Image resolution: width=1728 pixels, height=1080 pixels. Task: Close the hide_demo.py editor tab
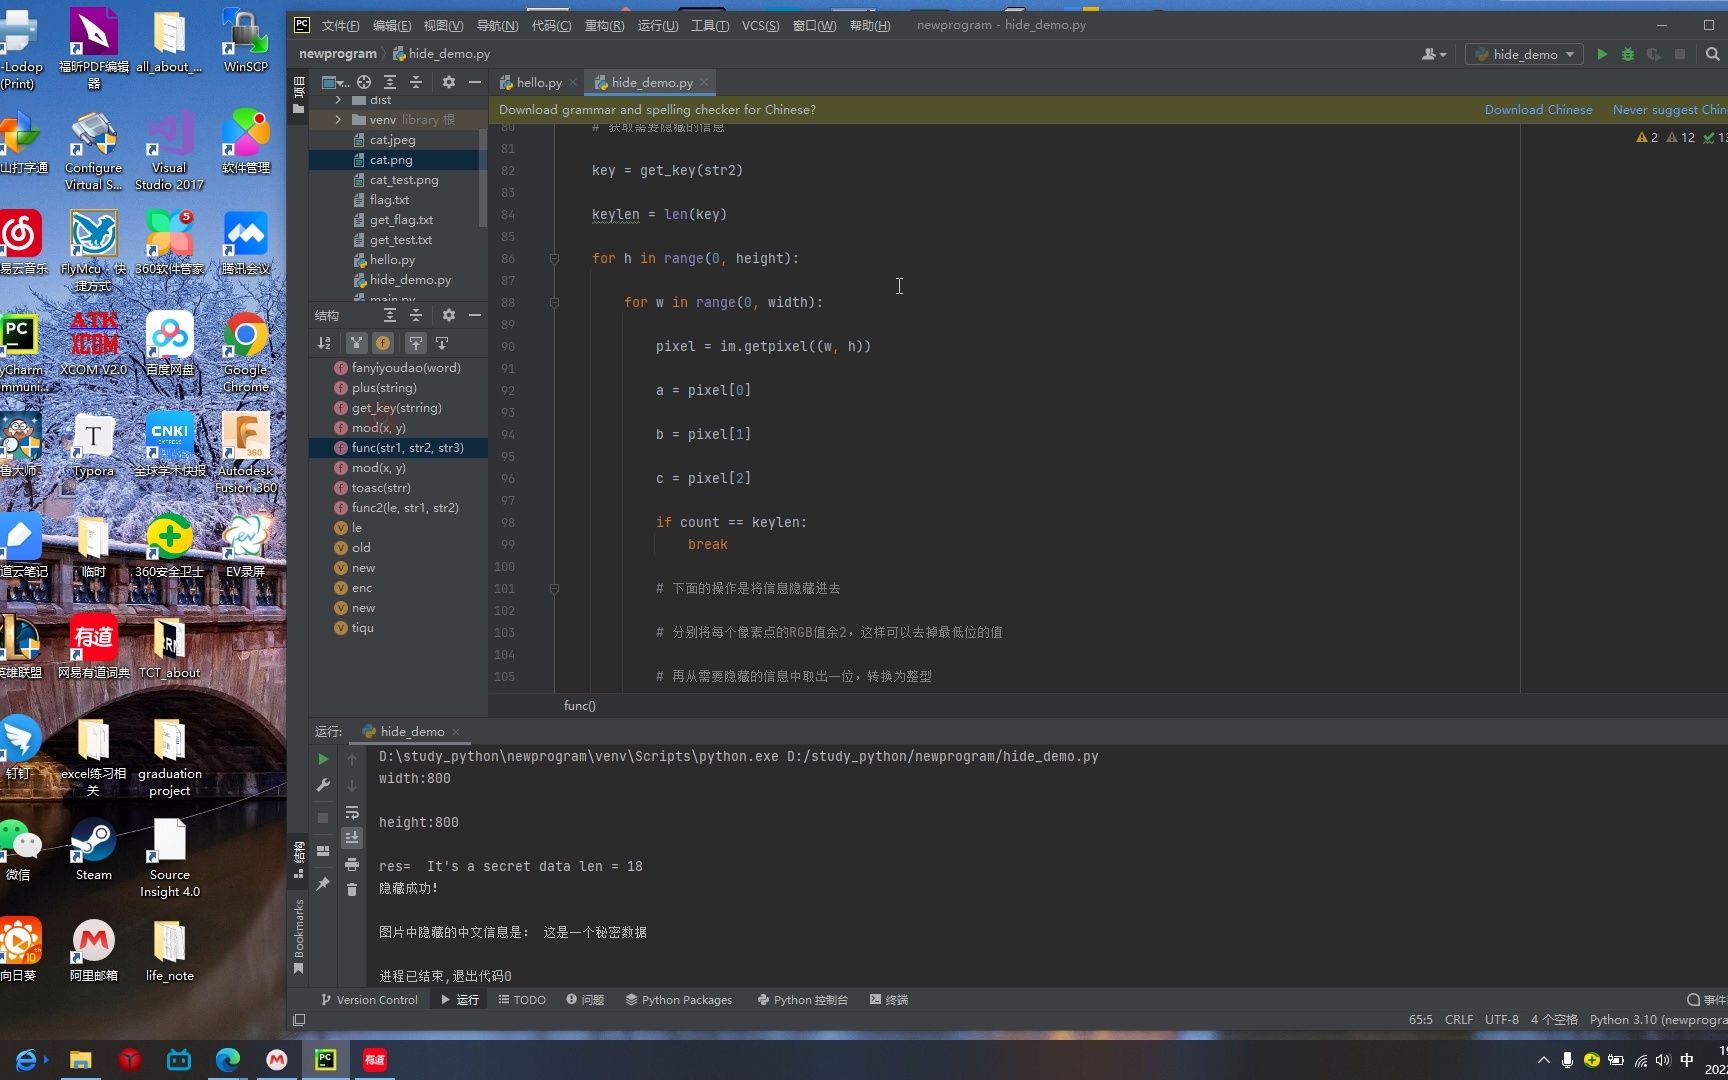point(704,82)
